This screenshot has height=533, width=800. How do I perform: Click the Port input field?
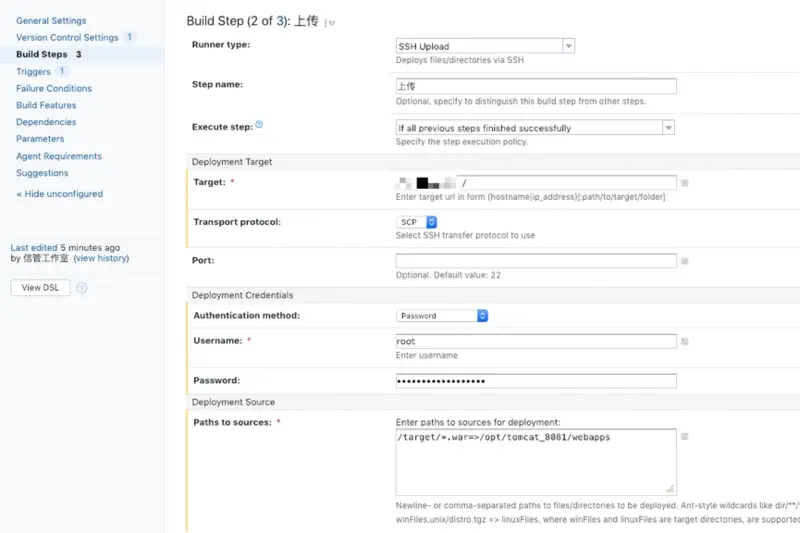(x=536, y=261)
